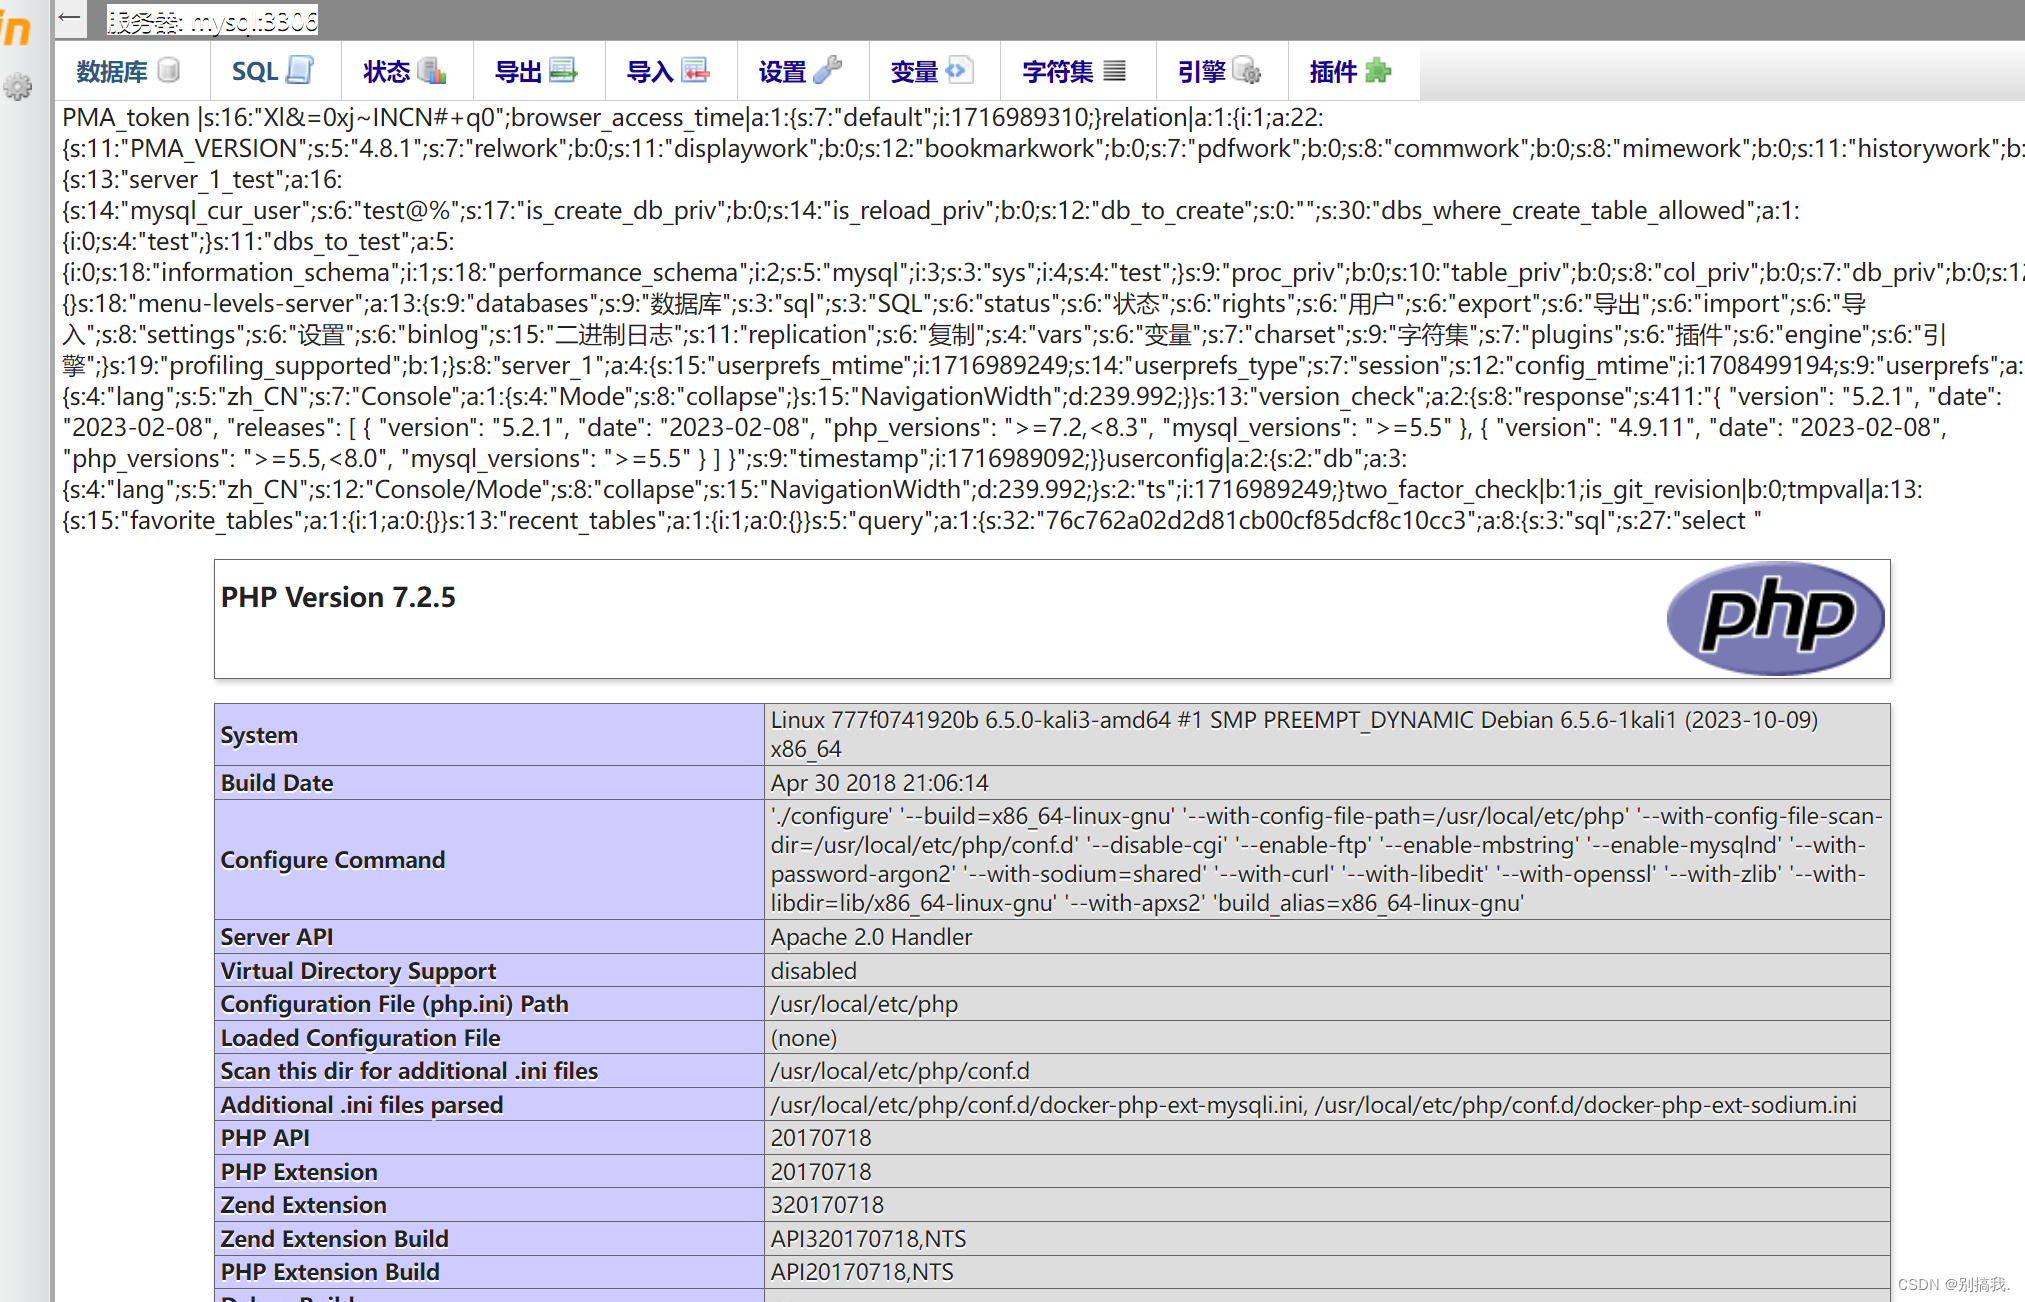2025x1302 pixels.
Task: Open the SQL tab
Action: point(274,71)
